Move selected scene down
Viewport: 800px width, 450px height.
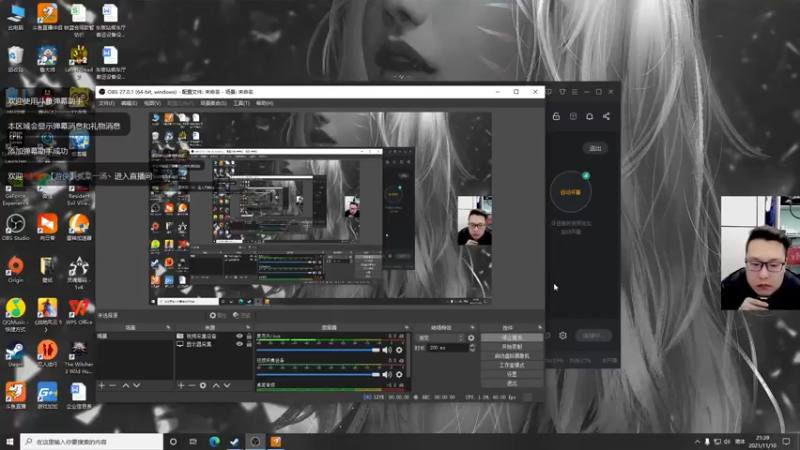click(x=137, y=385)
